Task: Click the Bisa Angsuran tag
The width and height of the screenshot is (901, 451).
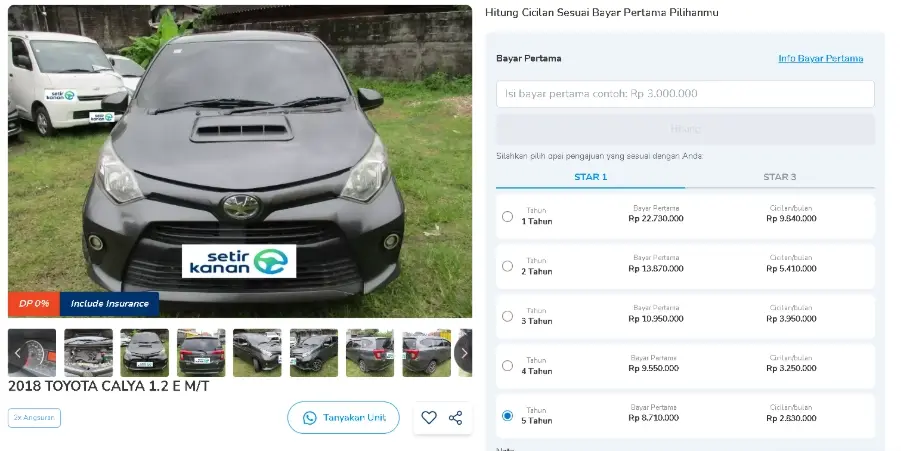Action: [34, 418]
